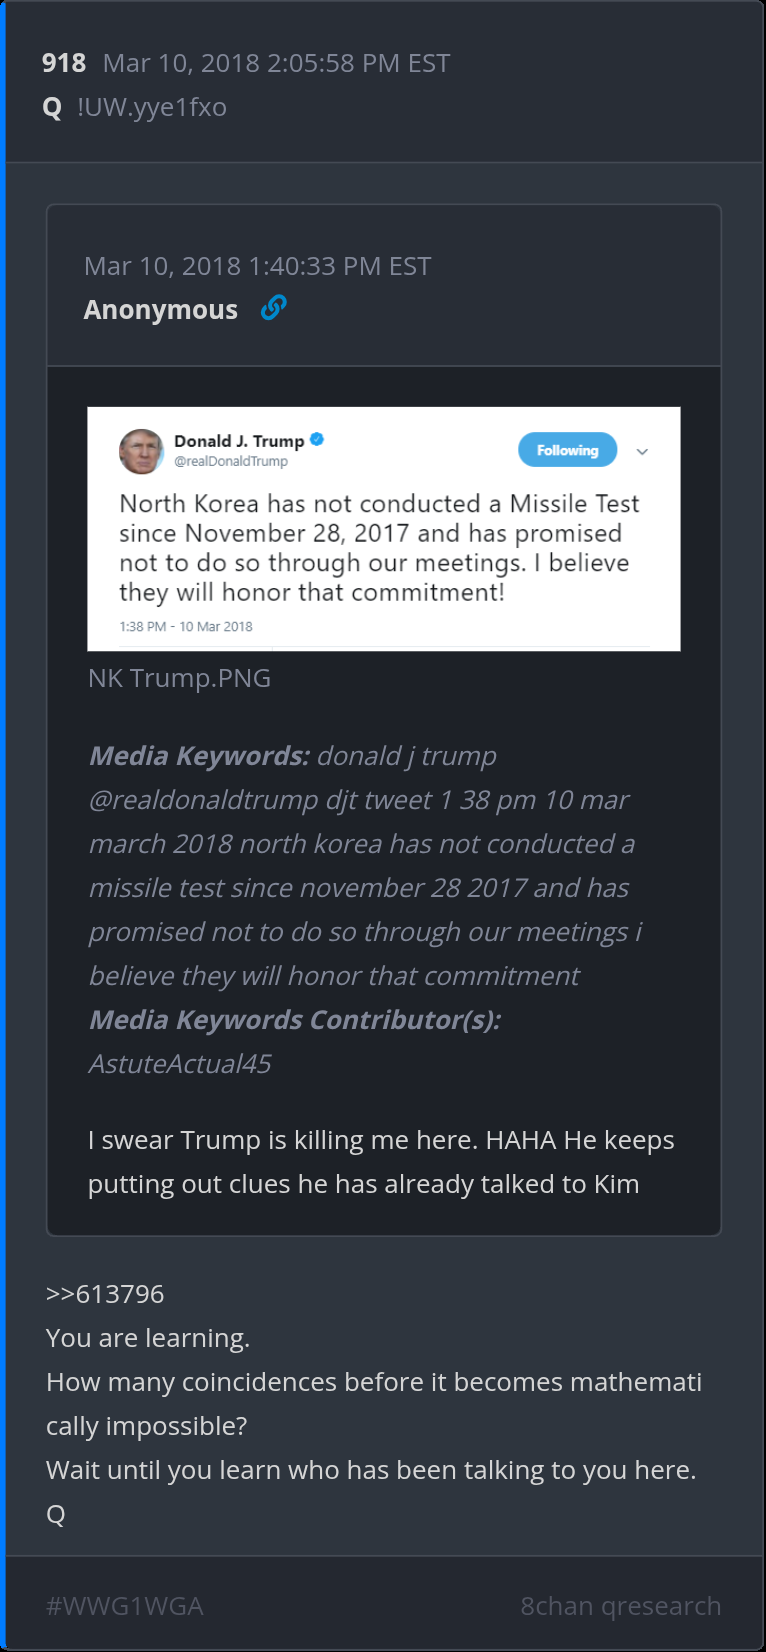Screen dimensions: 766x1652
Task: Click the Q tripcode !UW.yye1fxo
Action: 152,107
